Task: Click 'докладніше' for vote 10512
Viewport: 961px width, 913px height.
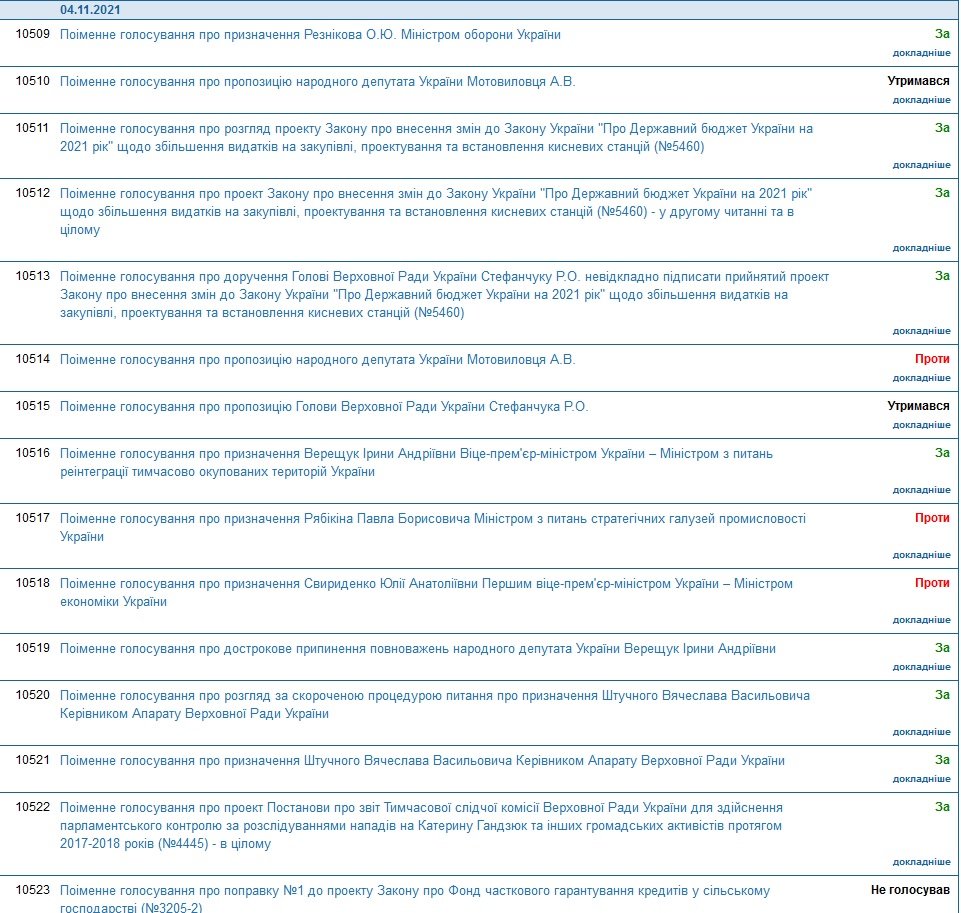Action: pyautogui.click(x=921, y=248)
